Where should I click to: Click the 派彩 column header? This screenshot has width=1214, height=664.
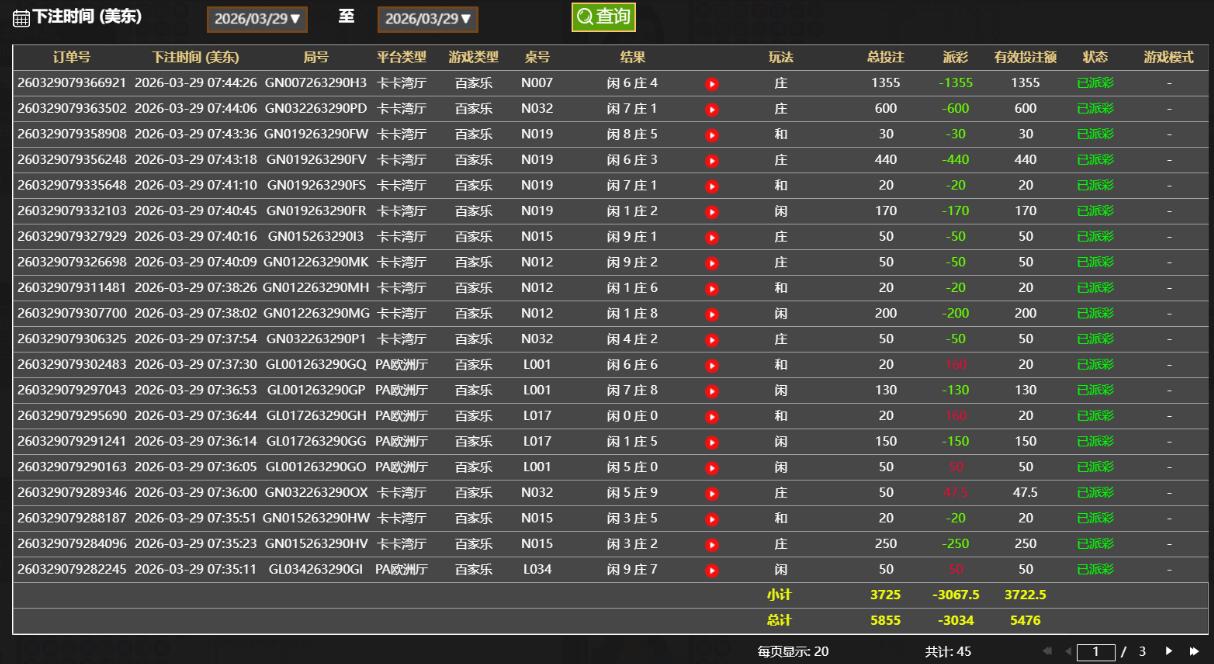(x=955, y=57)
